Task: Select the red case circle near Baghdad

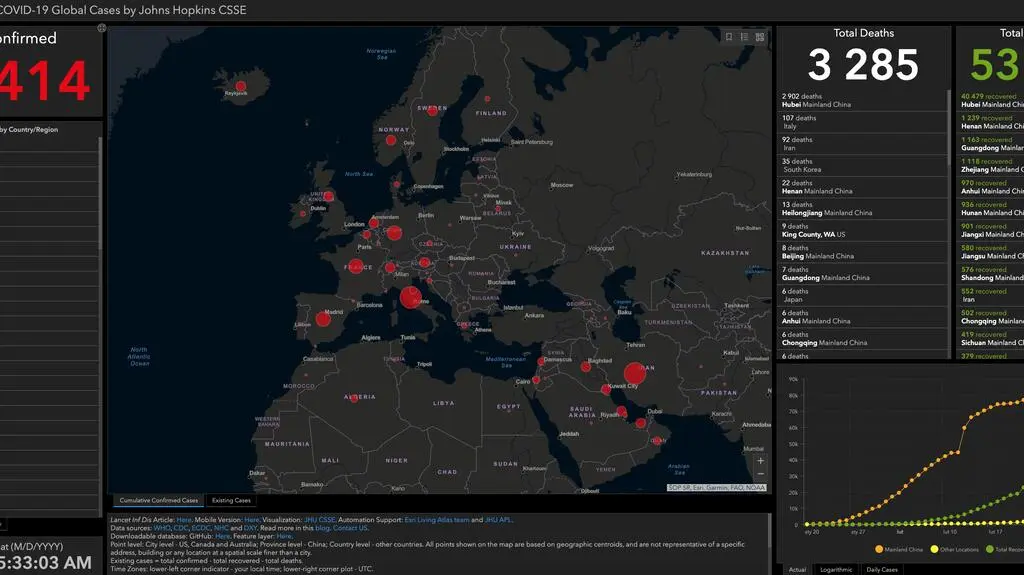Action: click(586, 367)
